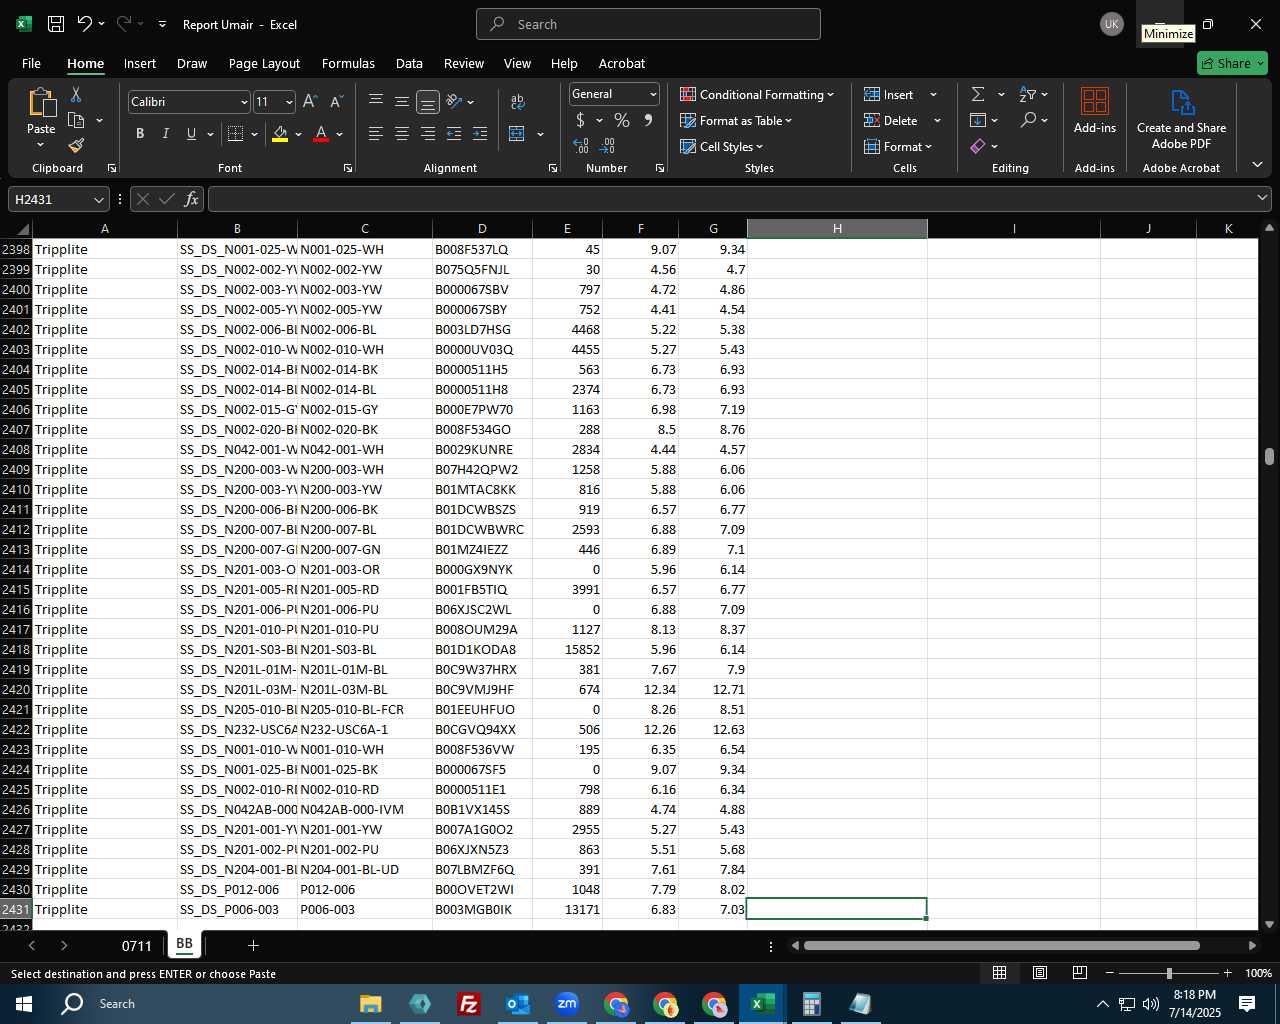
Task: Open the File menu
Action: click(x=31, y=63)
